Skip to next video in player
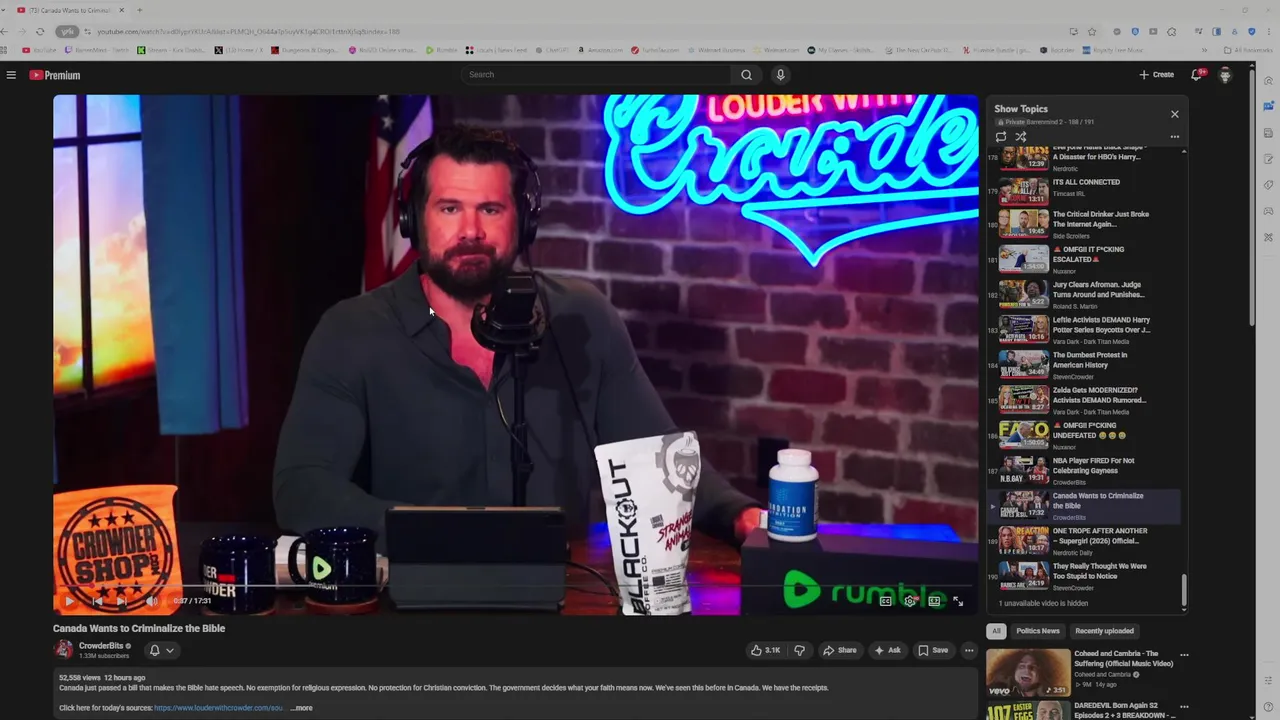Viewport: 1280px width, 720px height. tap(122, 601)
